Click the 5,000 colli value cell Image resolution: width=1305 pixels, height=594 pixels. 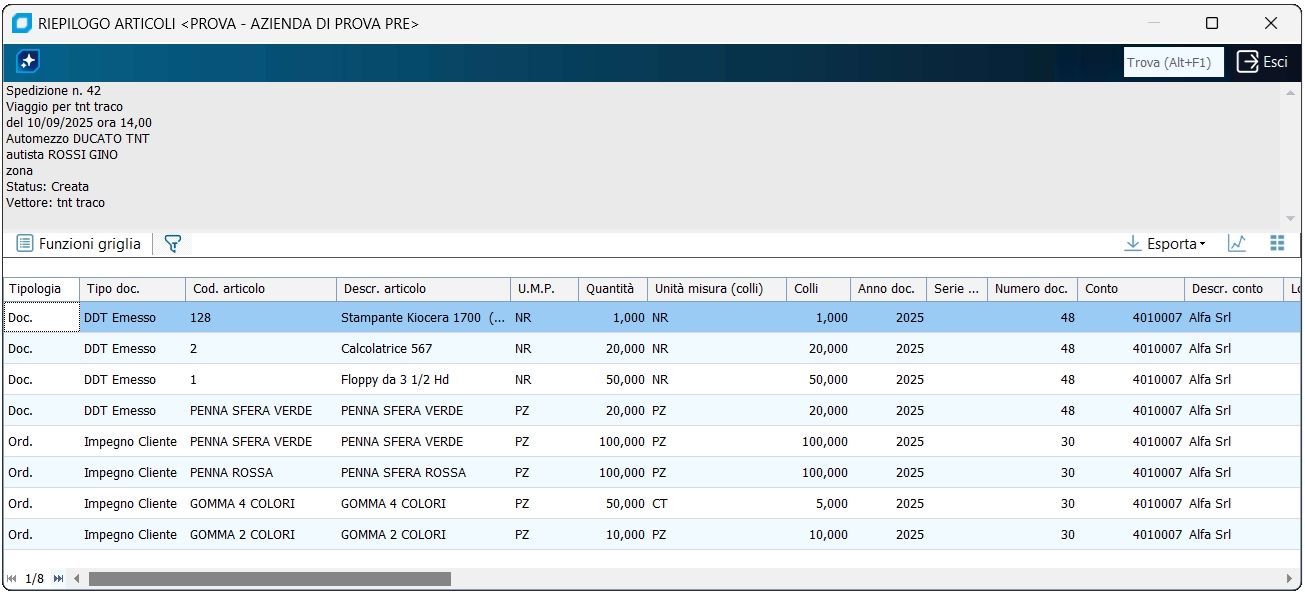point(819,504)
